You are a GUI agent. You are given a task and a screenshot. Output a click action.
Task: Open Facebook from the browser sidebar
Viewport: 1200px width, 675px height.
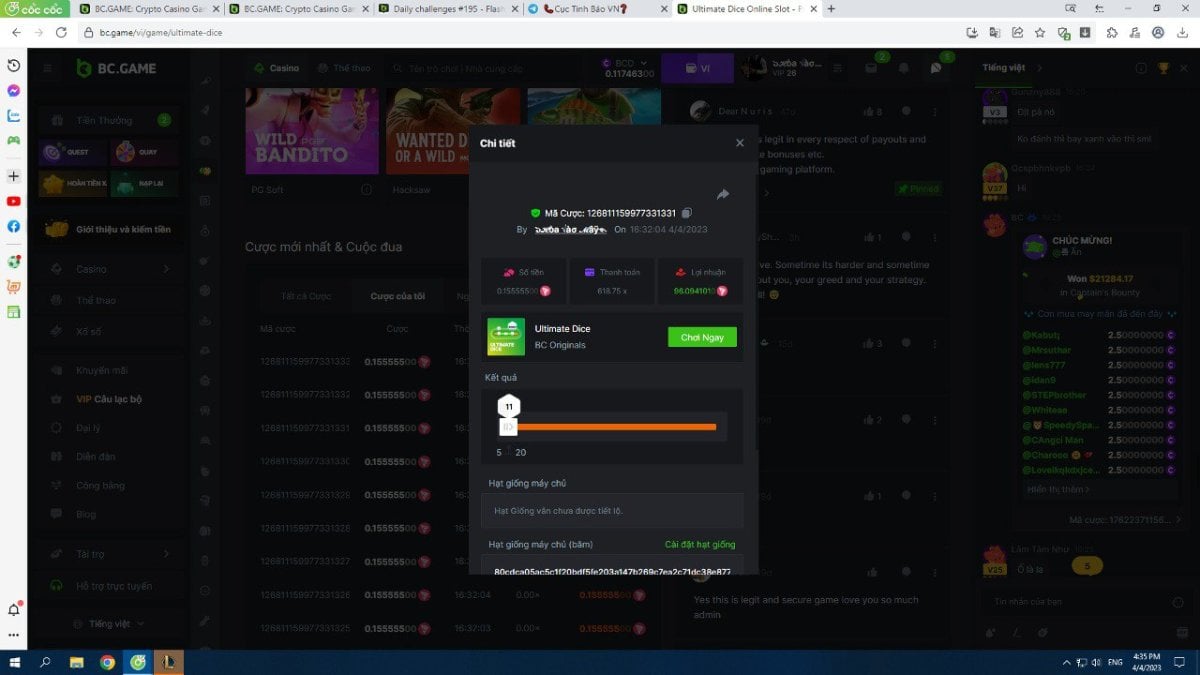click(x=13, y=226)
